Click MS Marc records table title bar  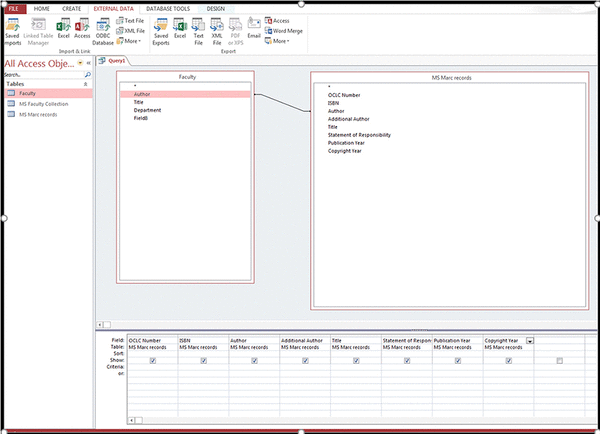(450, 77)
